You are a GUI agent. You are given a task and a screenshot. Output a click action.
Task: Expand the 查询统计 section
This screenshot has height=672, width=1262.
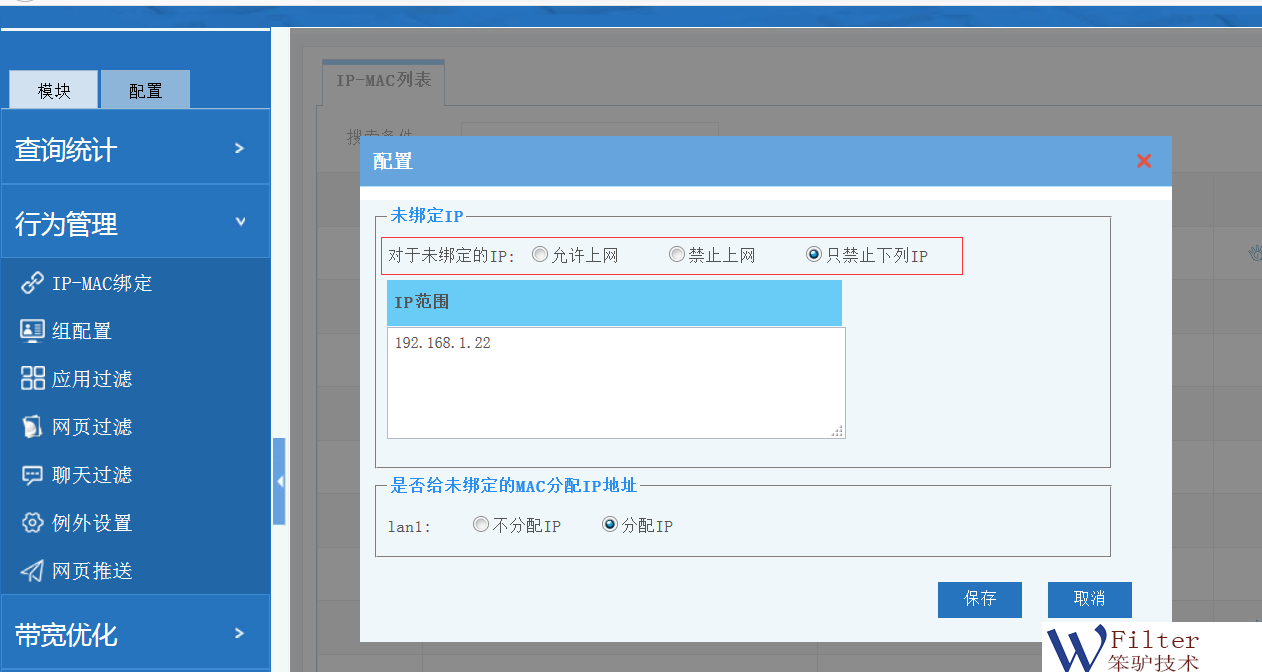tap(135, 149)
